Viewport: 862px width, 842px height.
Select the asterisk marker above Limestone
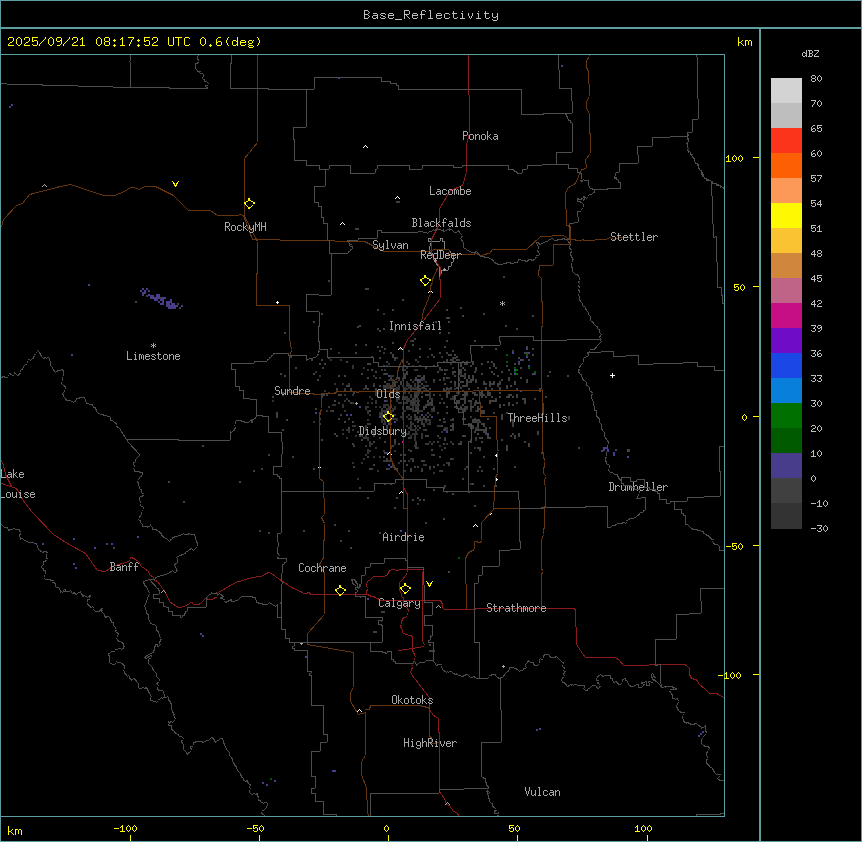[x=153, y=345]
